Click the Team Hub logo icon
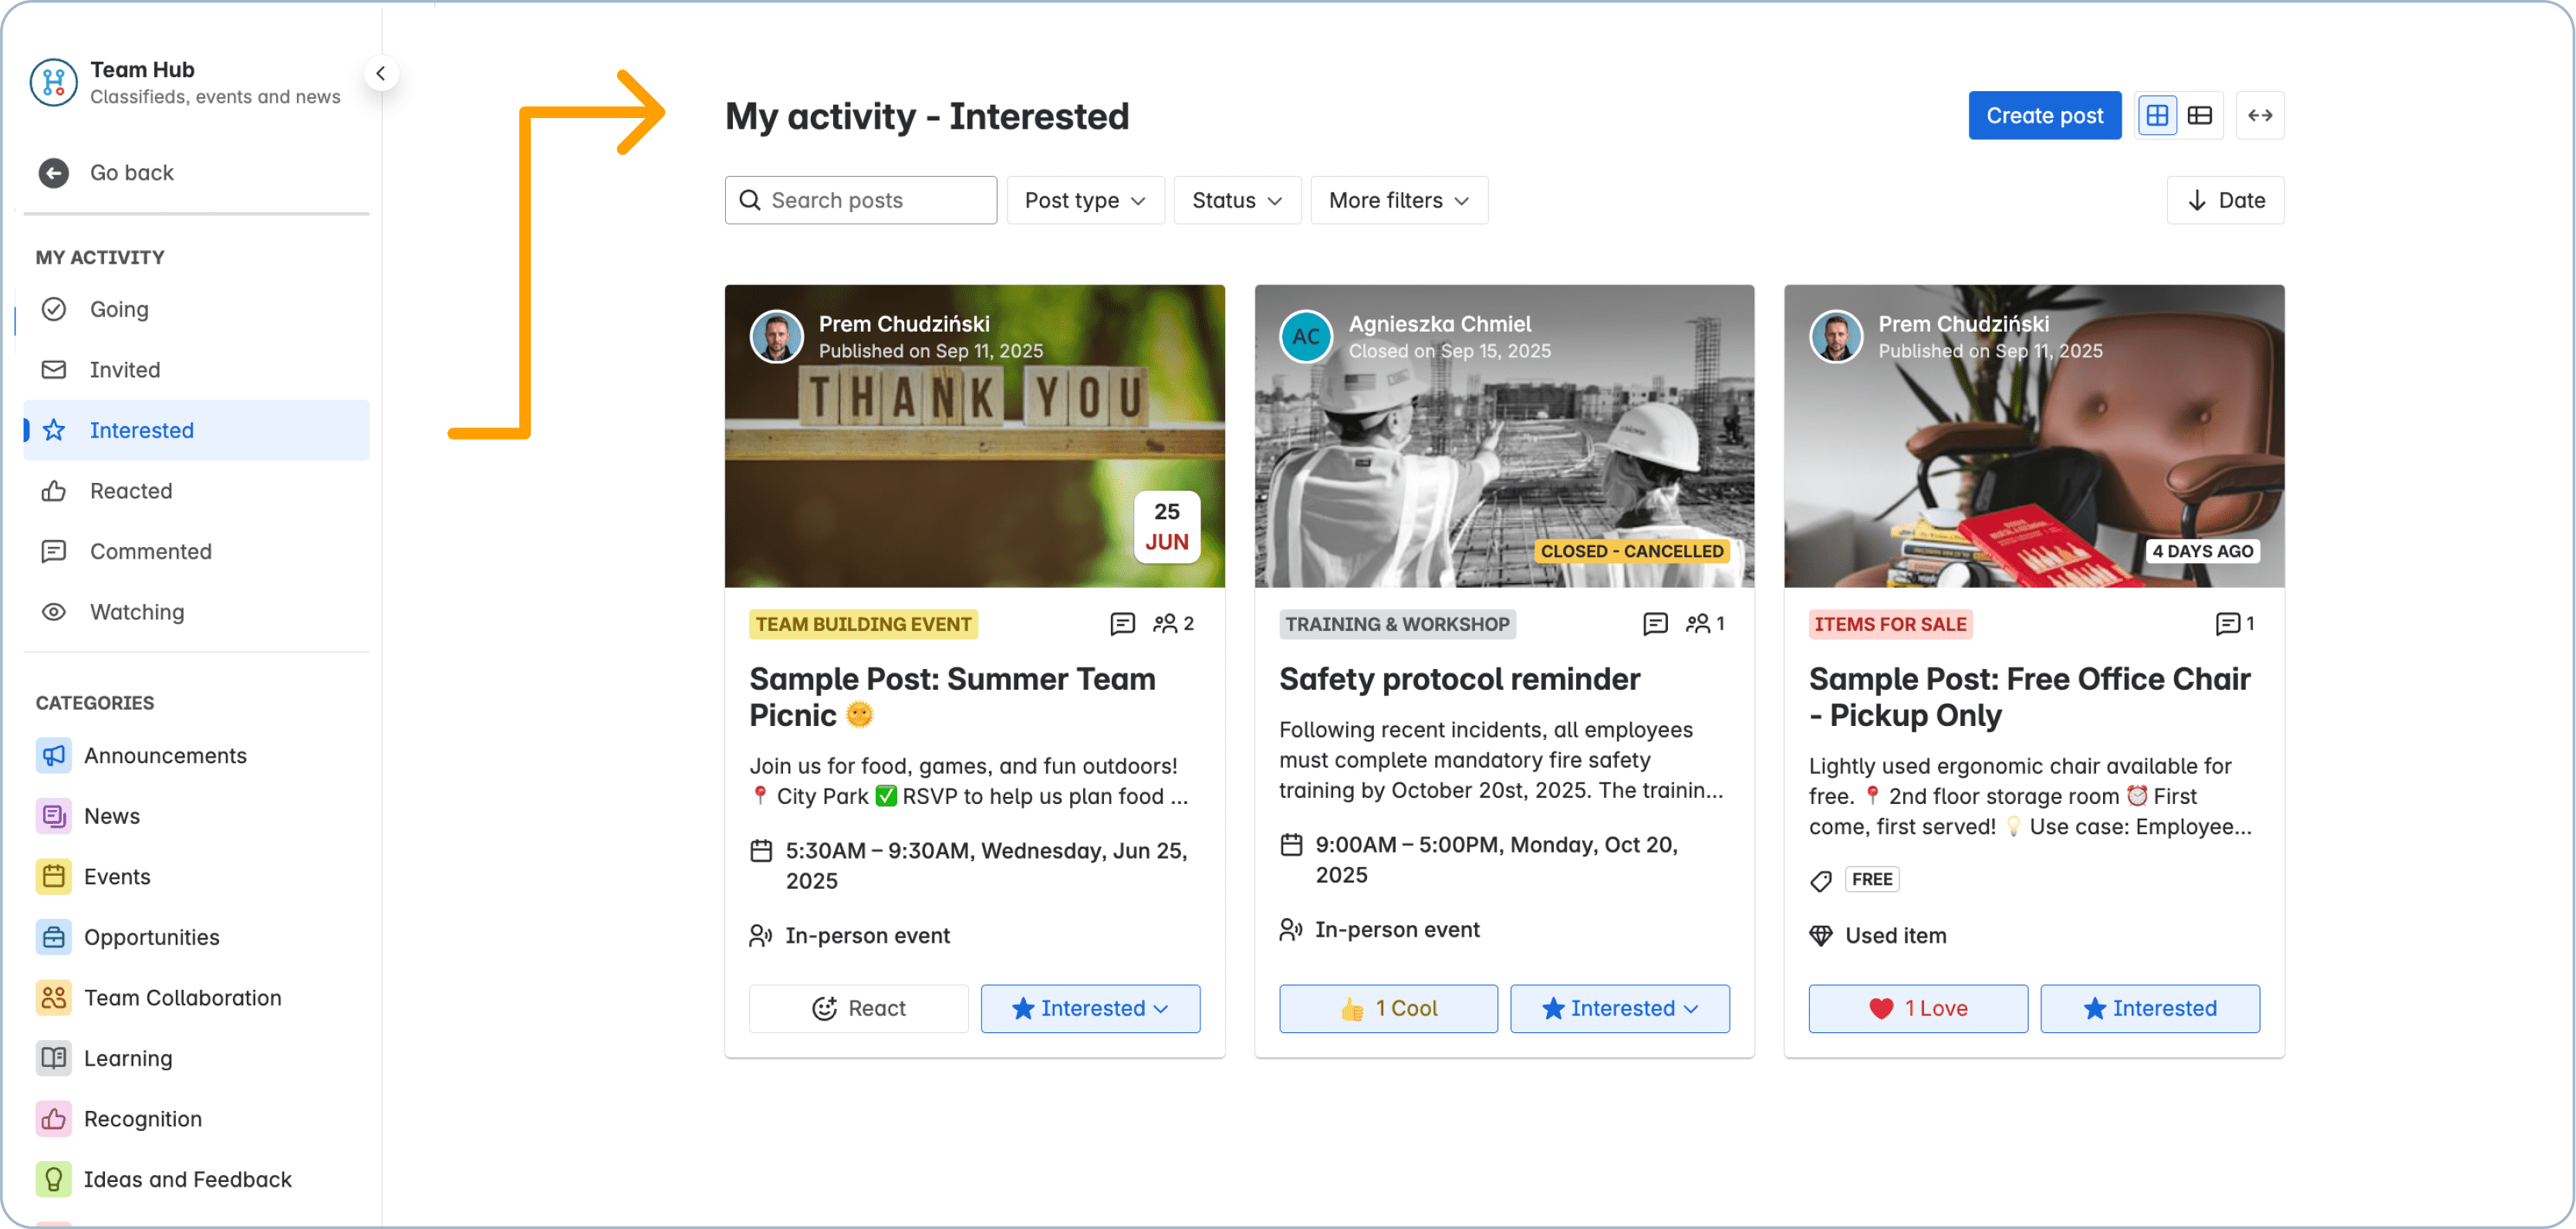 (x=53, y=82)
